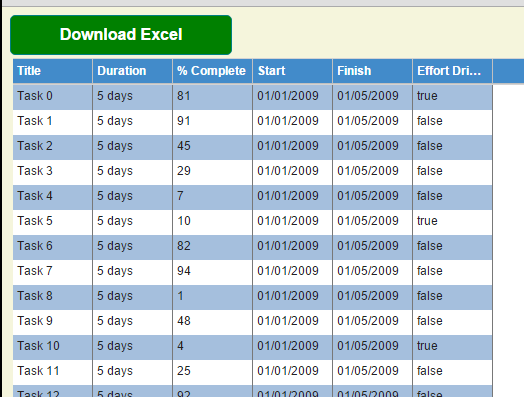The width and height of the screenshot is (524, 397).
Task: Click Task 0 duration cell '5 days'
Action: (133, 97)
